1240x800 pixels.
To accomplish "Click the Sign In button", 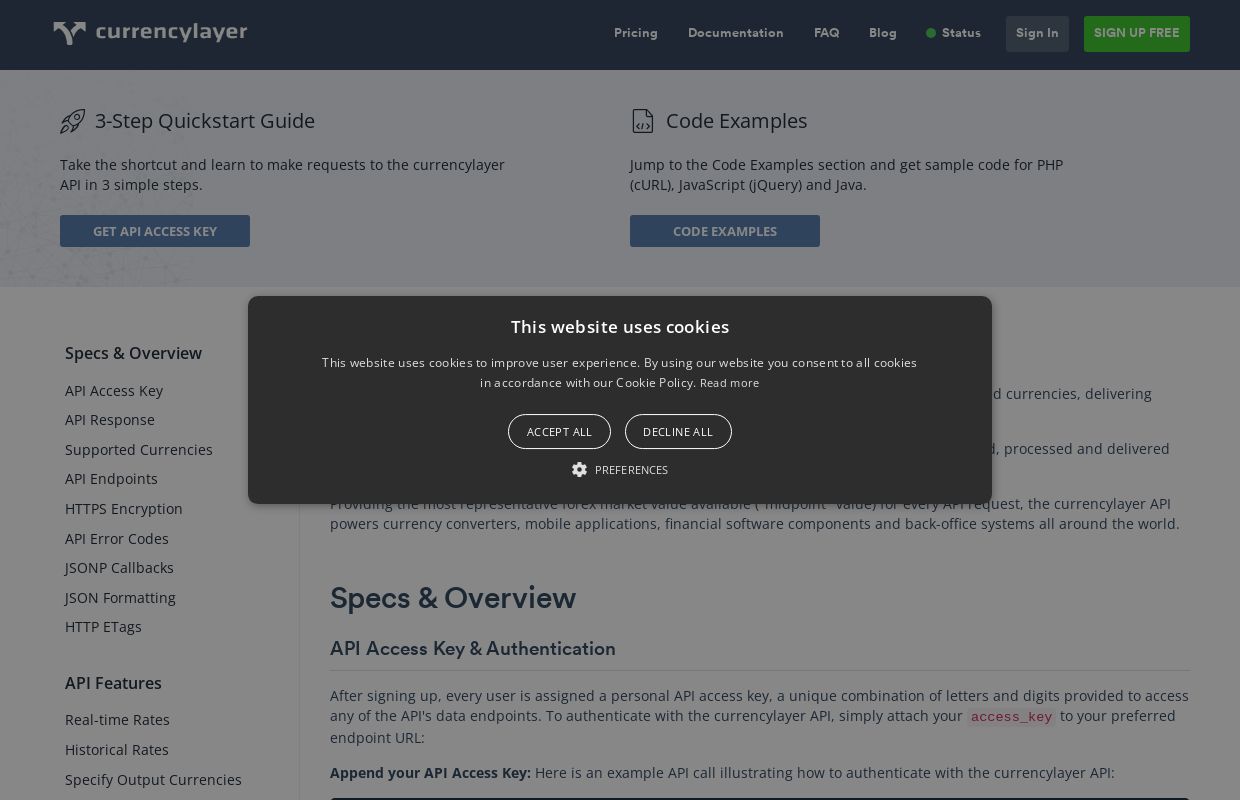I will click(1037, 34).
